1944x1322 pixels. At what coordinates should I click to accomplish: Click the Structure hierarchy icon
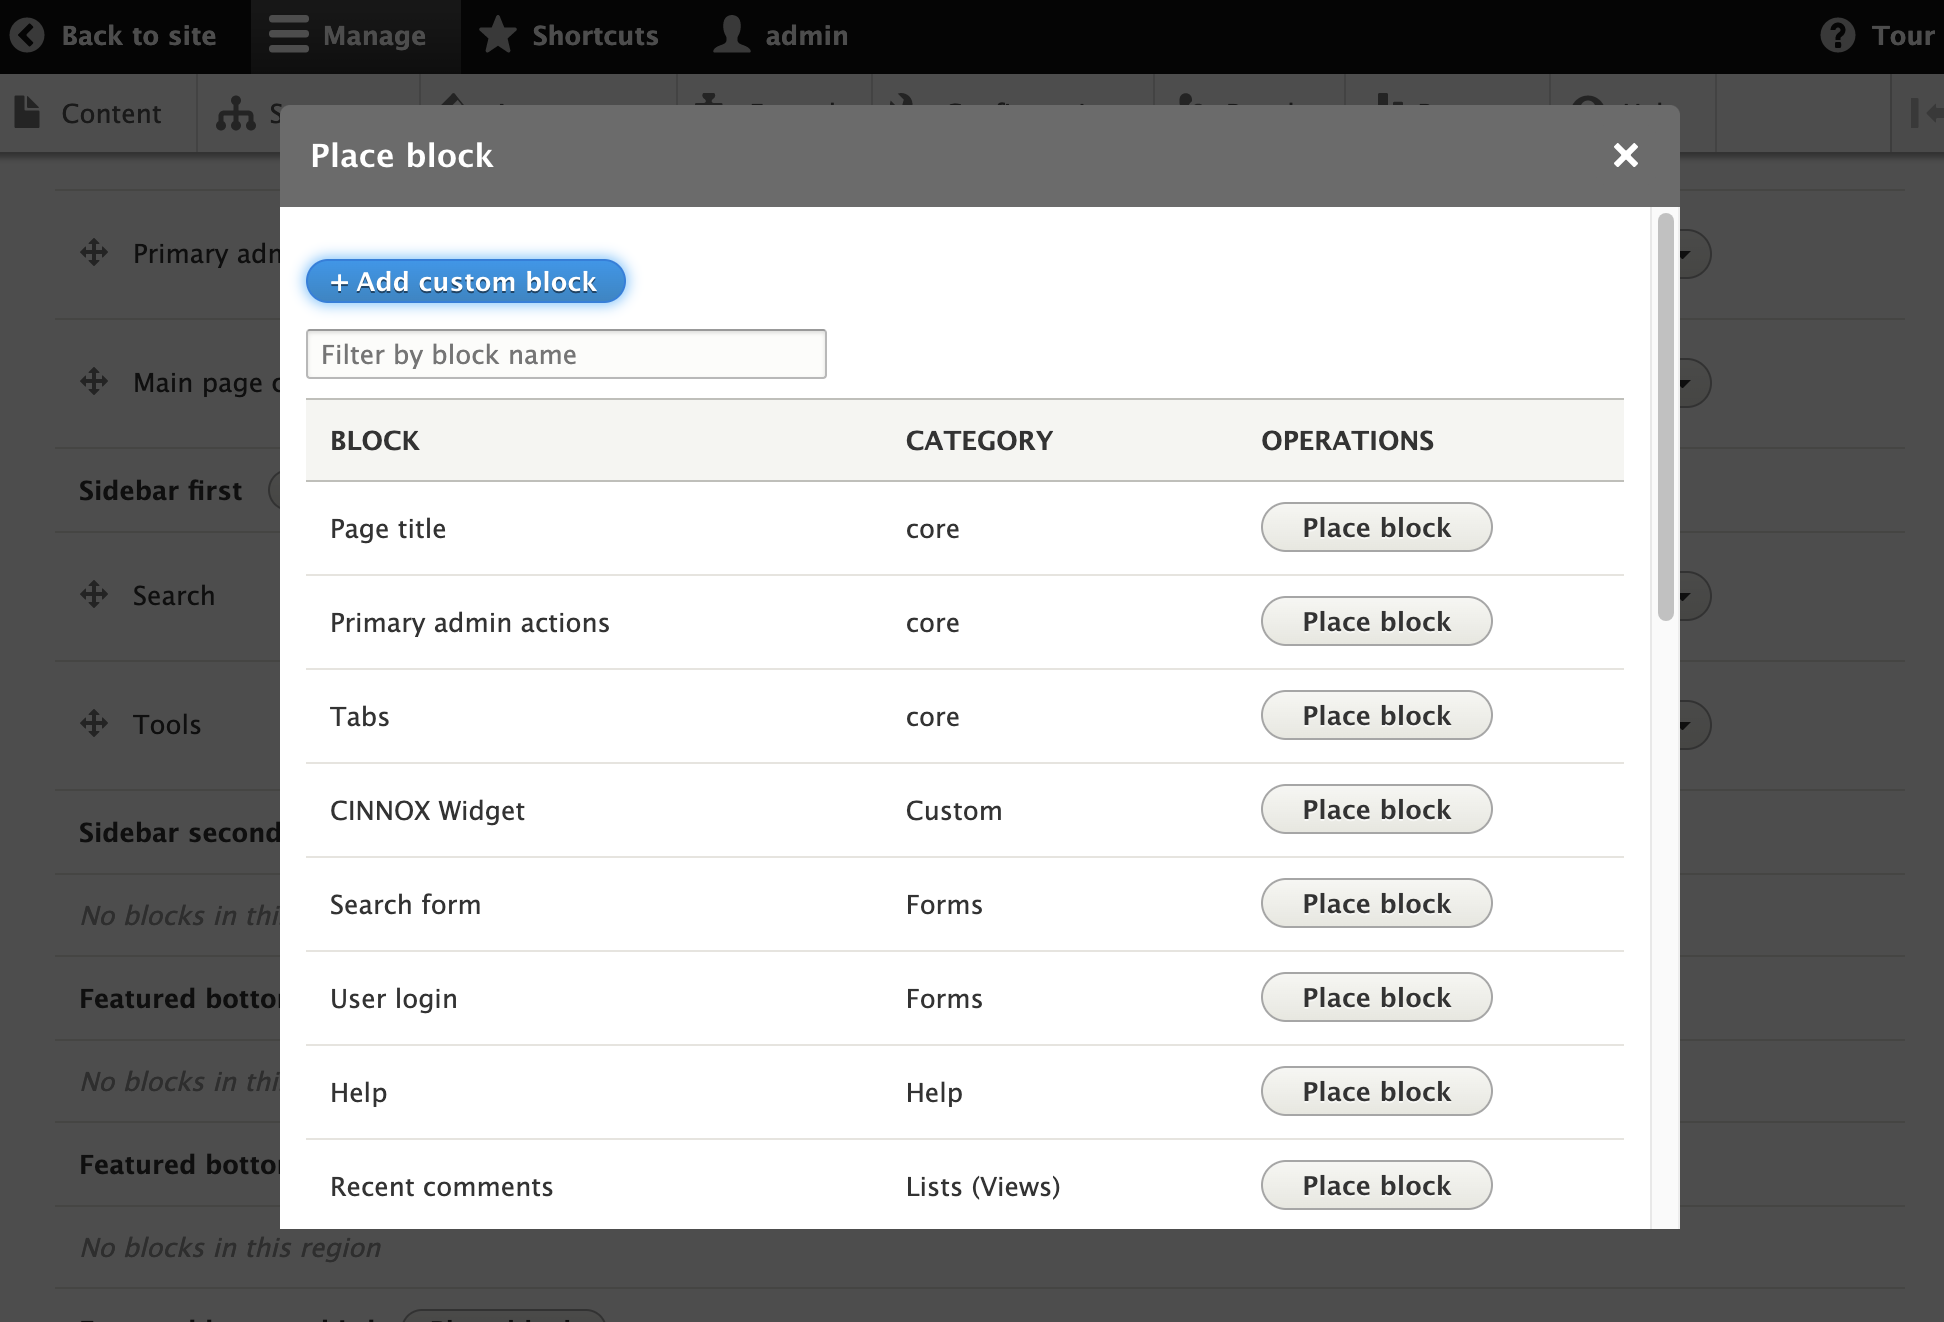coord(236,113)
